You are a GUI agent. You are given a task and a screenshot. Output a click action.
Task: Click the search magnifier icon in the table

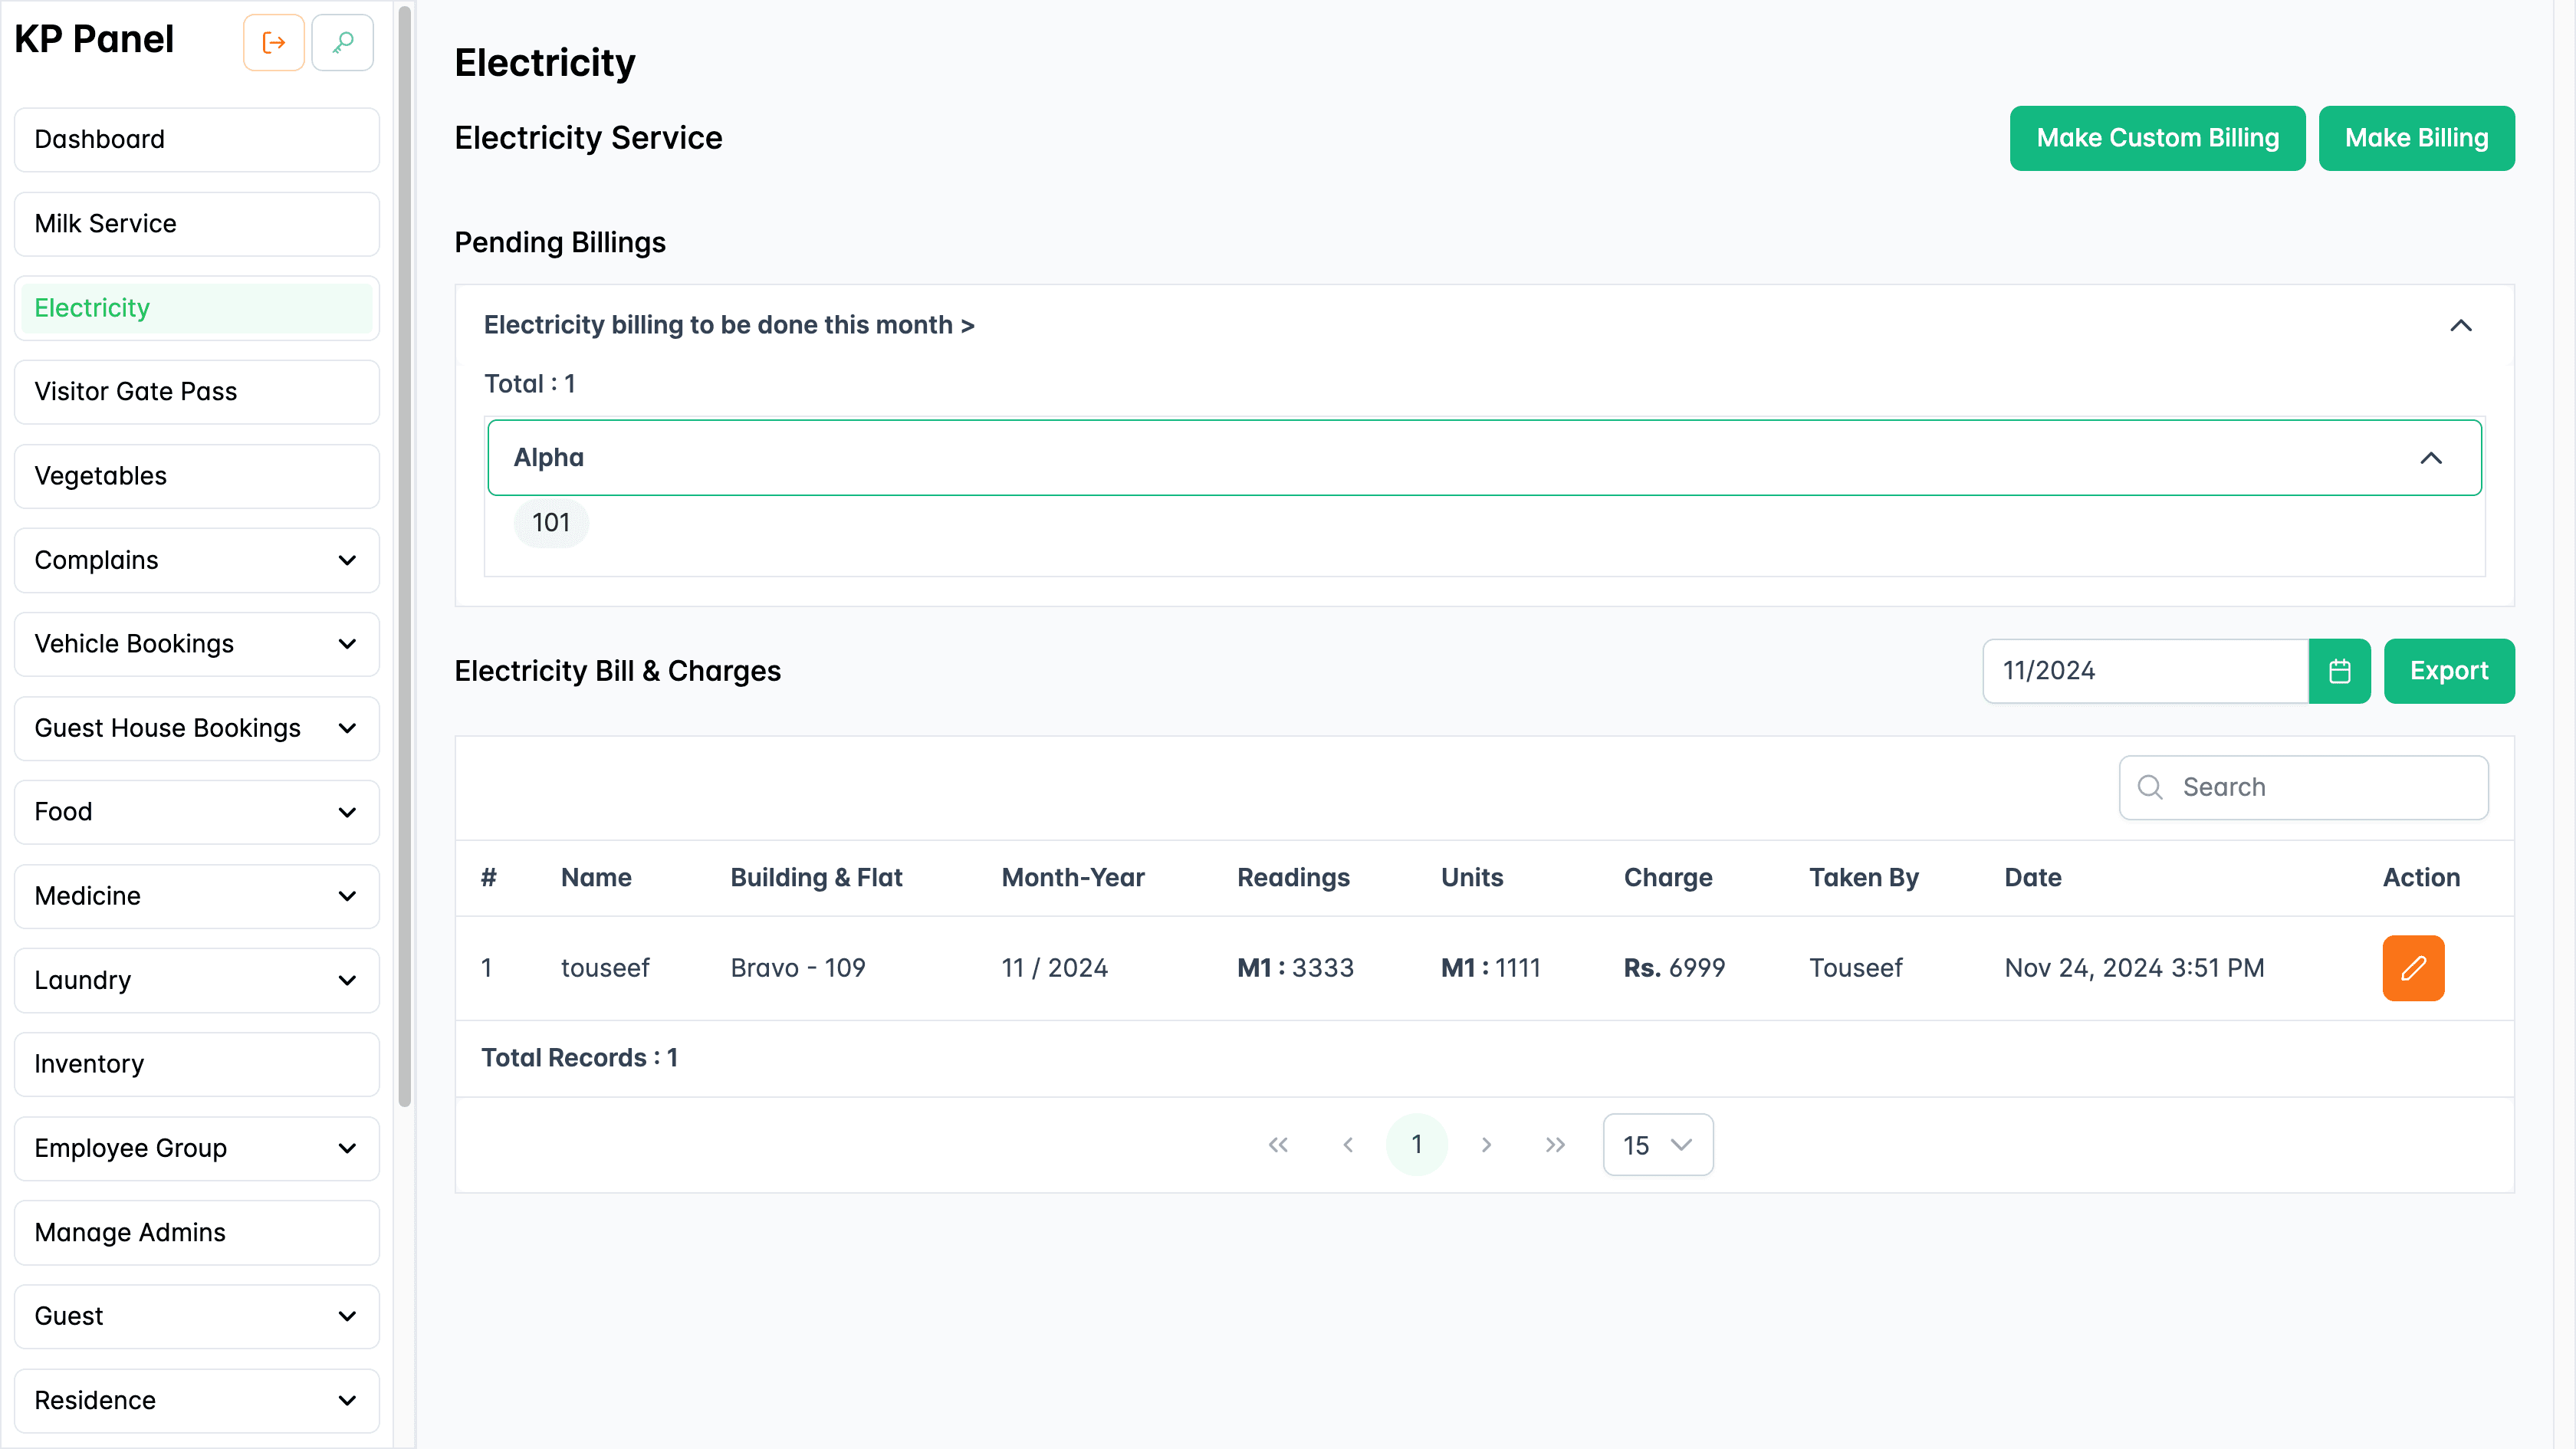(x=2150, y=787)
